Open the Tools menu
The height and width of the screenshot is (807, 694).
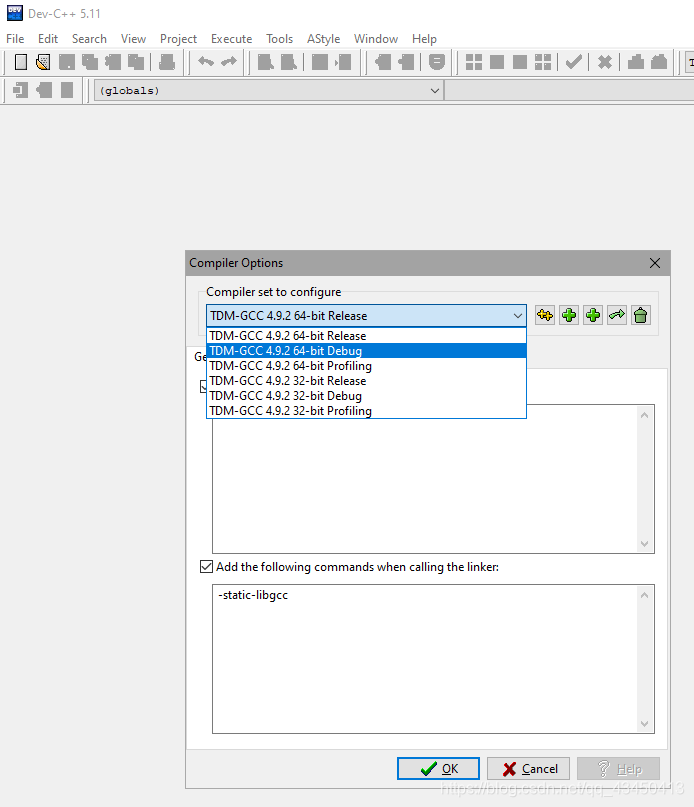coord(279,39)
